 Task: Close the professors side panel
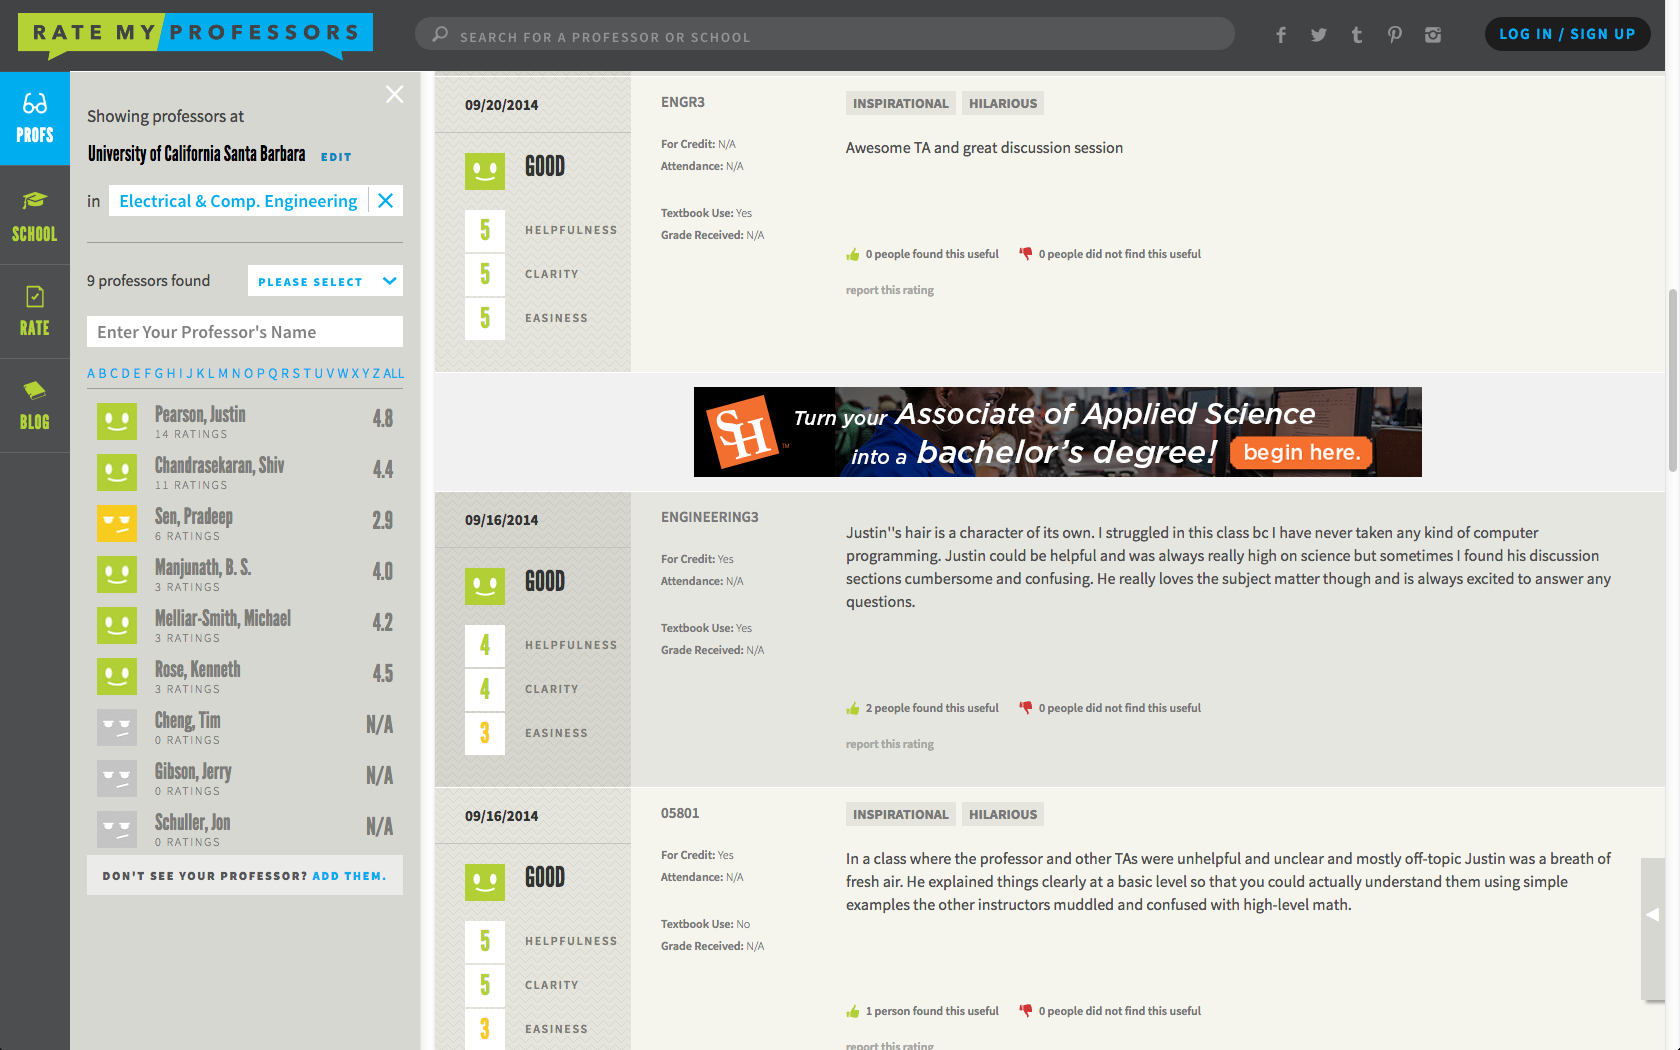[x=395, y=94]
